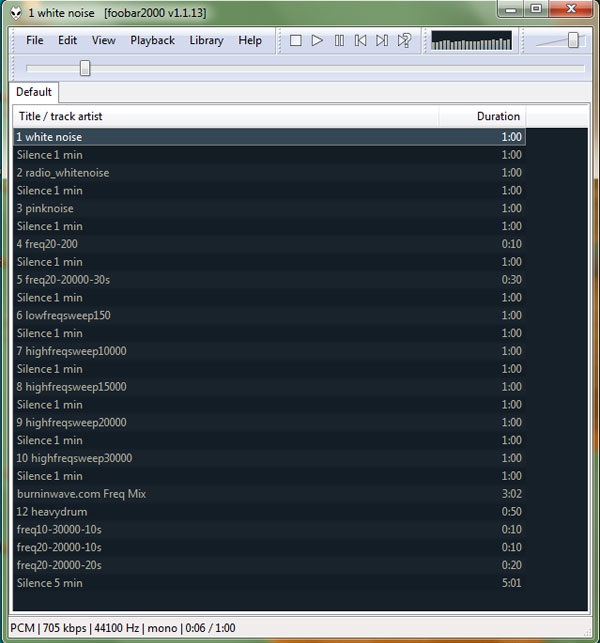This screenshot has width=600, height=643.
Task: Click the Stop playback button
Action: click(x=295, y=41)
